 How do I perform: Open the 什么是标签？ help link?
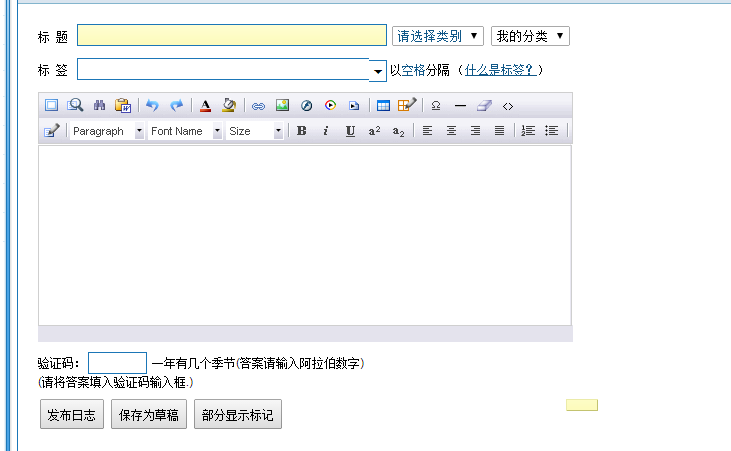(x=501, y=70)
